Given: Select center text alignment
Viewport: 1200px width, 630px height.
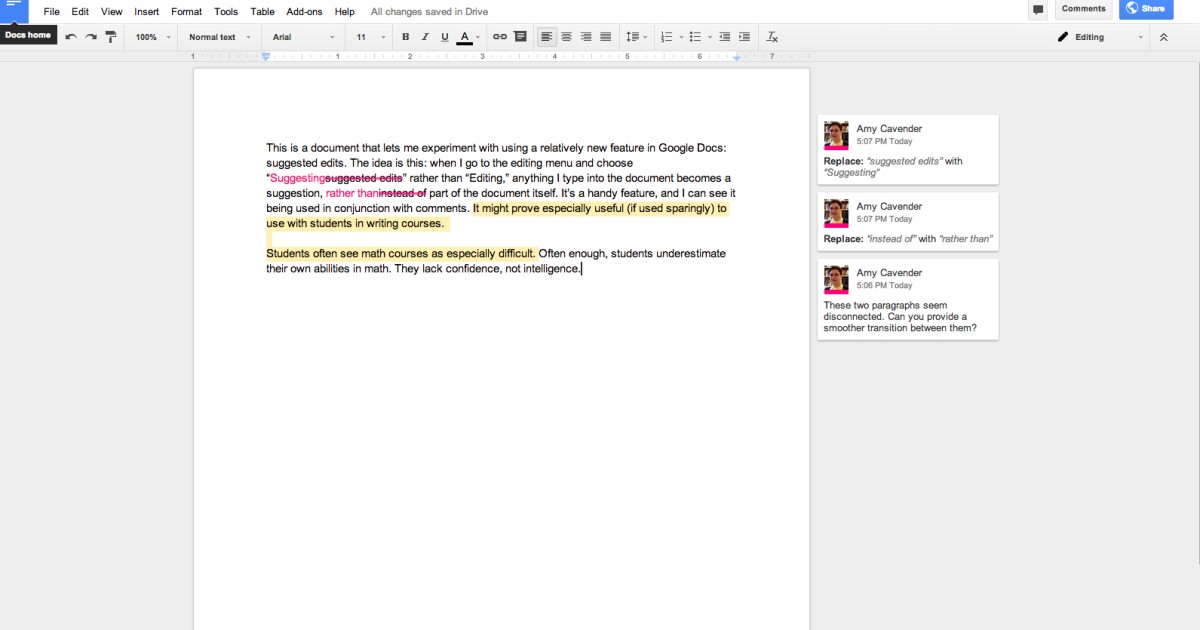Looking at the screenshot, I should [x=565, y=36].
